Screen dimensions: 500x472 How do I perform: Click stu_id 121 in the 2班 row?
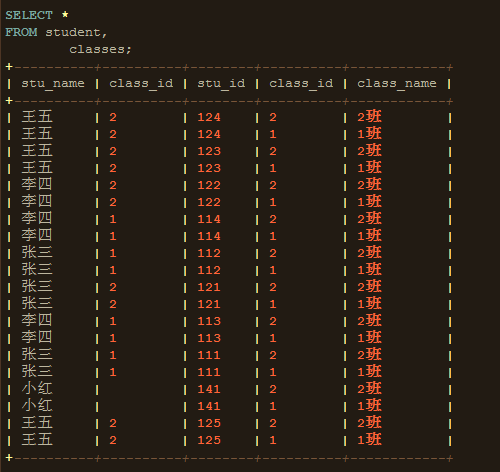pos(209,287)
